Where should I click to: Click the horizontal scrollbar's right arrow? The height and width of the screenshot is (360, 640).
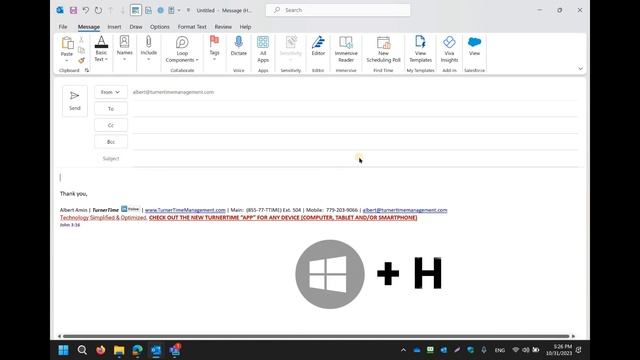click(573, 336)
